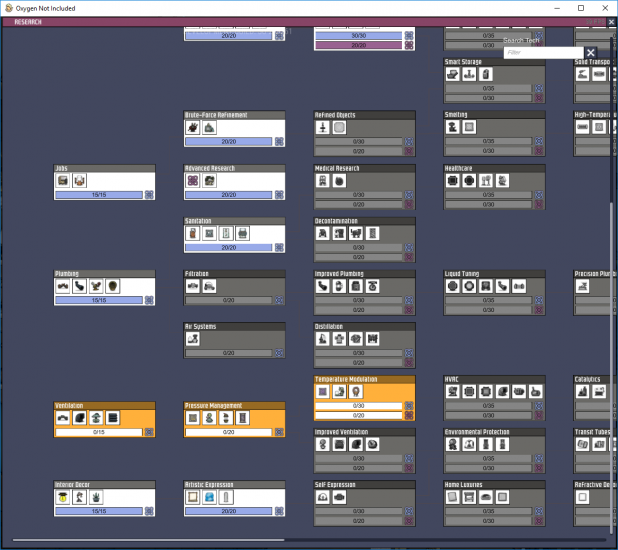Click the Temperature Modulation 0/30 progress bar

point(359,406)
